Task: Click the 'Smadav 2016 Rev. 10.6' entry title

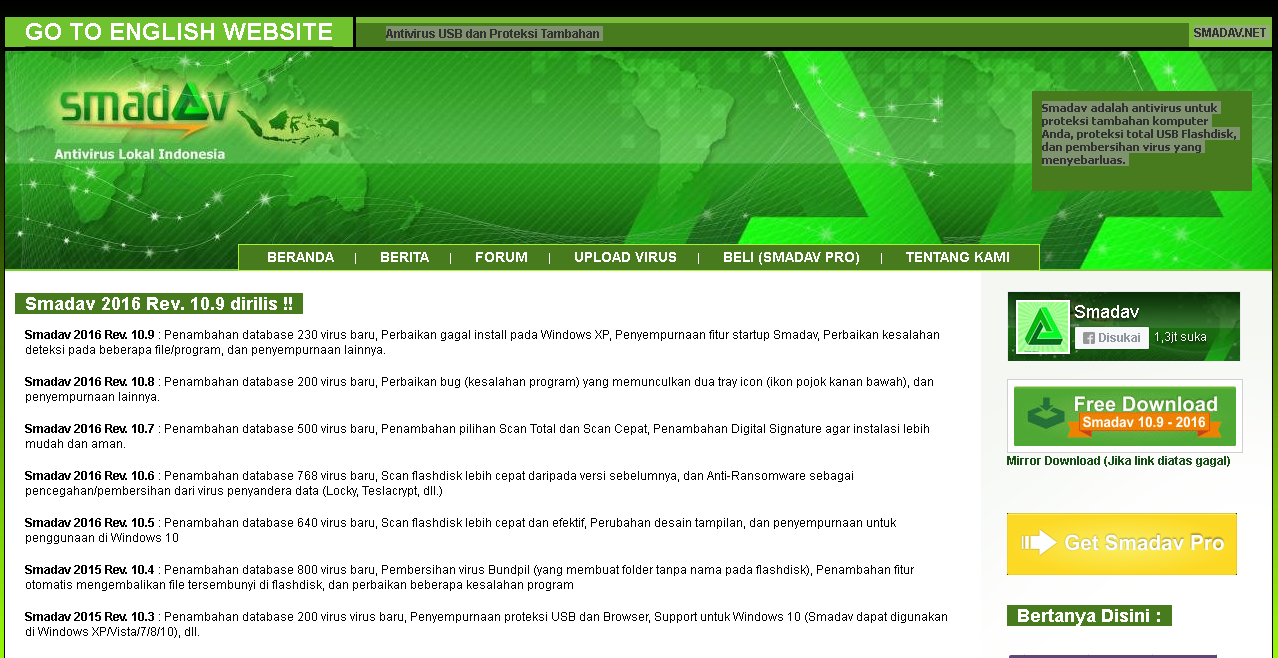Action: [x=90, y=476]
